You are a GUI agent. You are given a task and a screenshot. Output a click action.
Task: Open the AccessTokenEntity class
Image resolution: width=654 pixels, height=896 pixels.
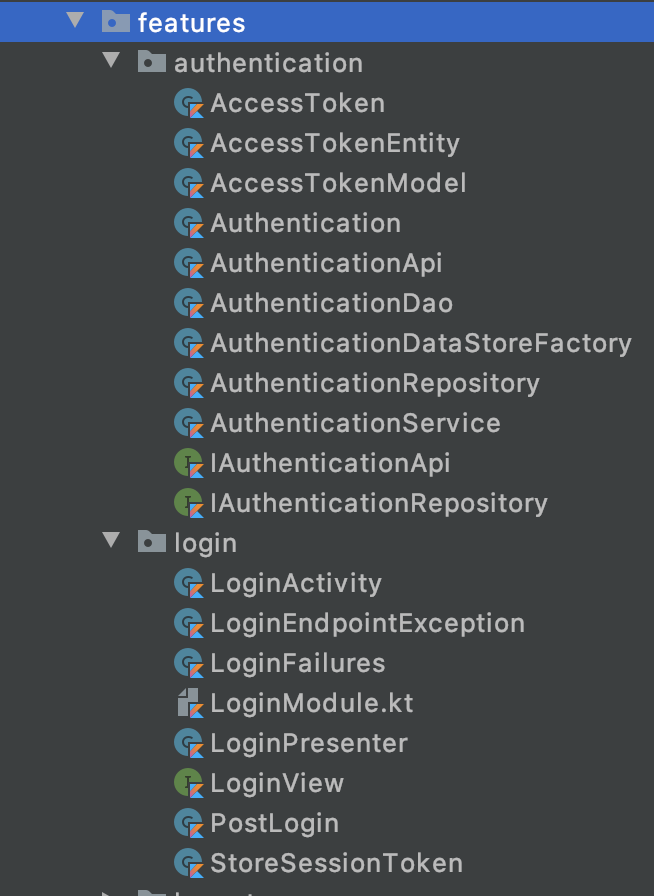point(333,143)
